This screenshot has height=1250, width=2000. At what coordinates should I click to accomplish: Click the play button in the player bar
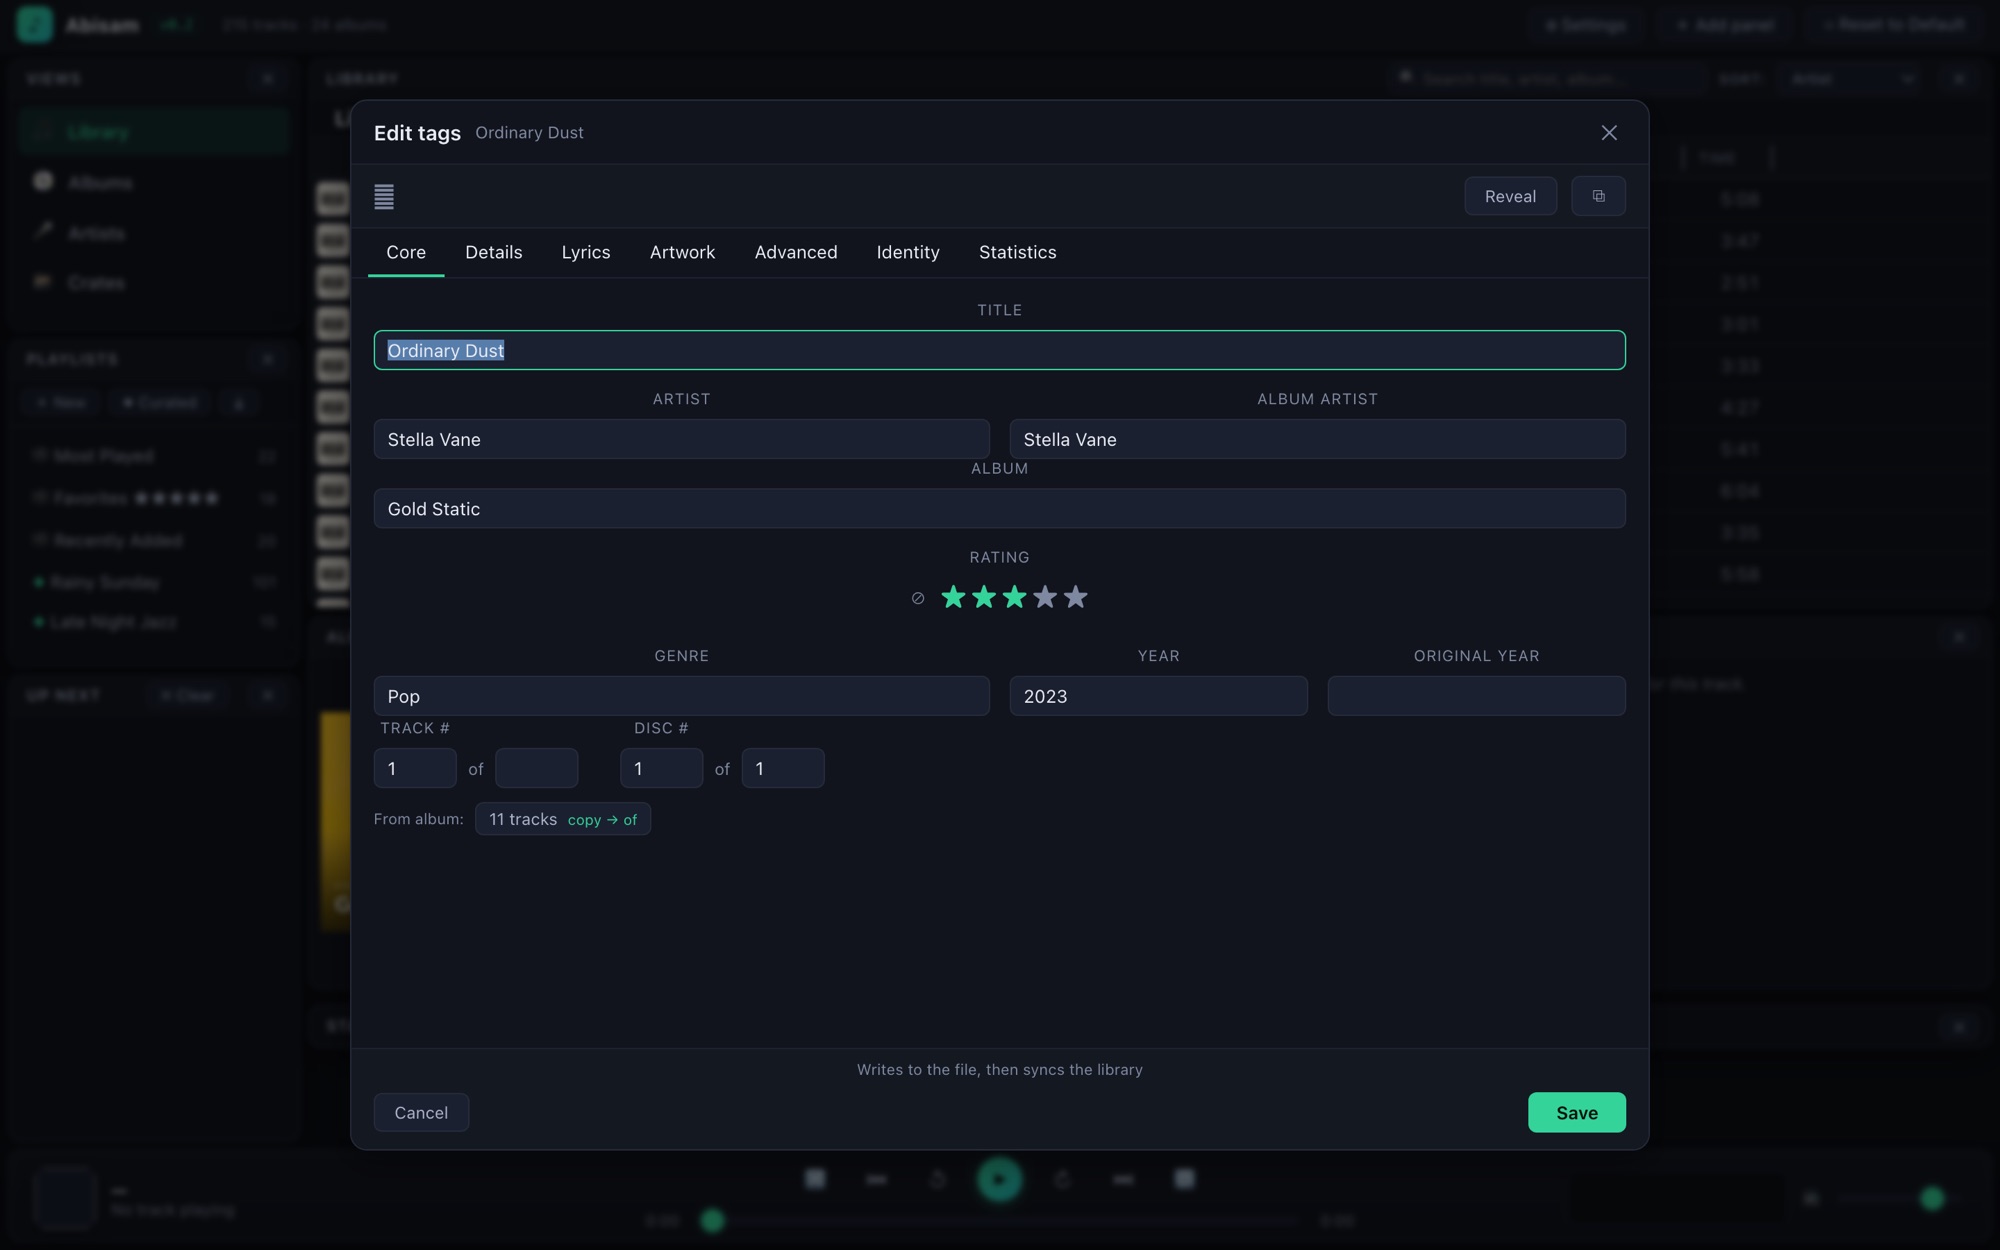[x=999, y=1180]
